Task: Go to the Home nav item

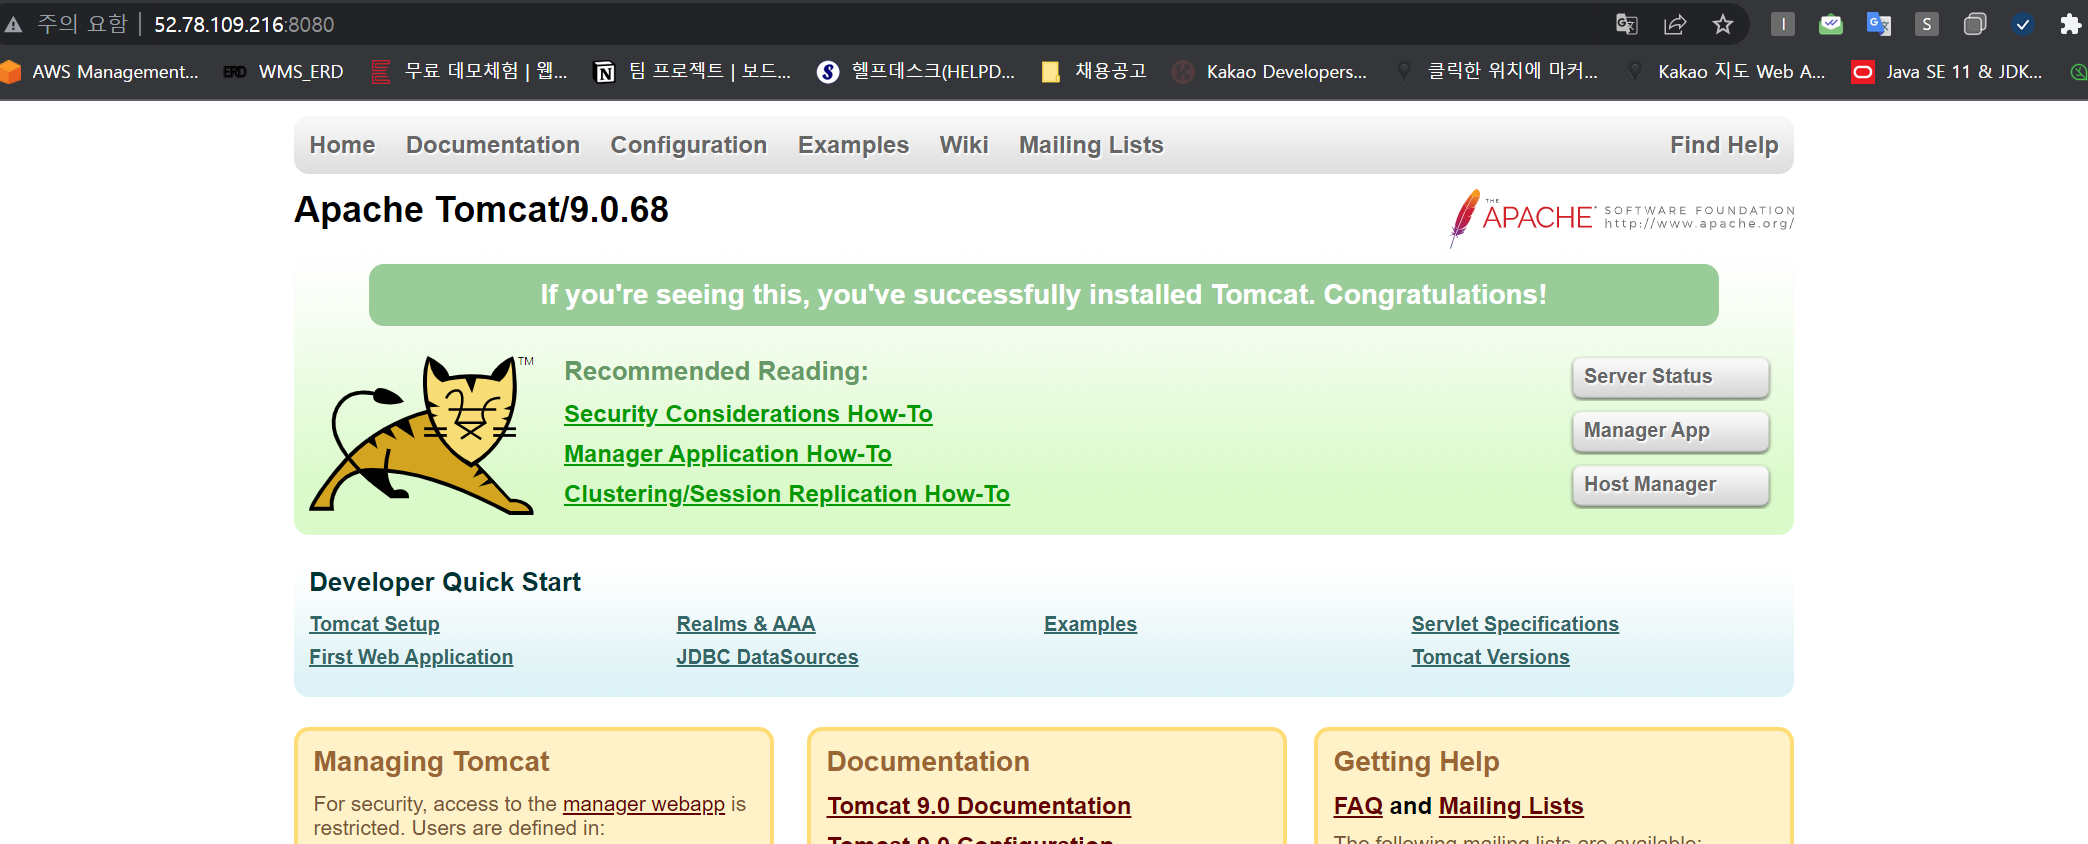Action: pos(342,145)
